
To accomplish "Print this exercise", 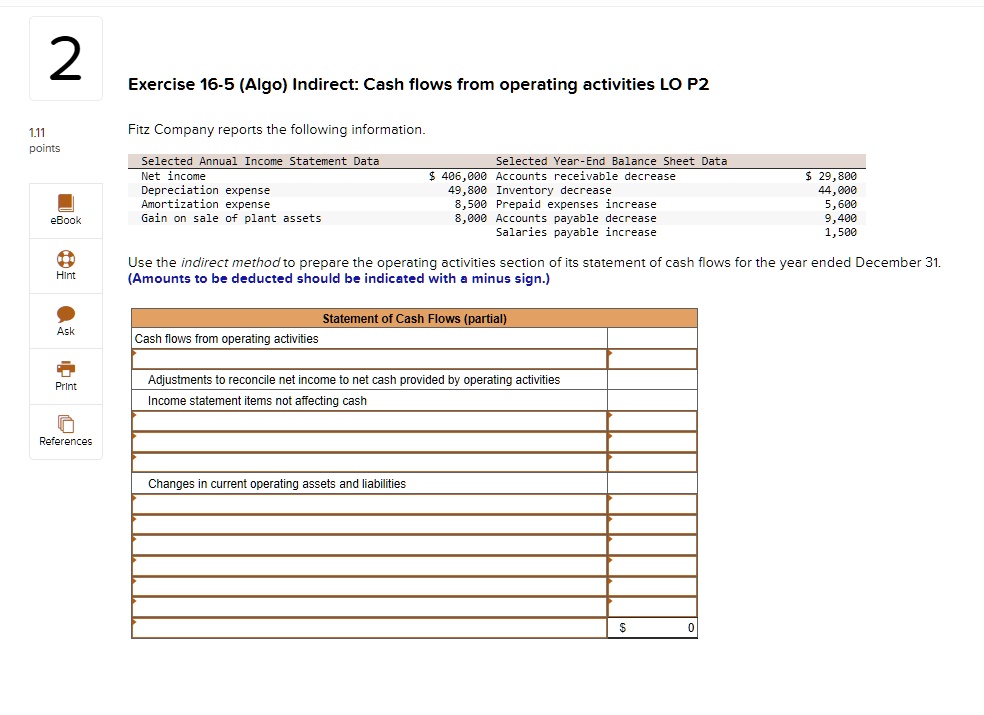I will pos(65,375).
